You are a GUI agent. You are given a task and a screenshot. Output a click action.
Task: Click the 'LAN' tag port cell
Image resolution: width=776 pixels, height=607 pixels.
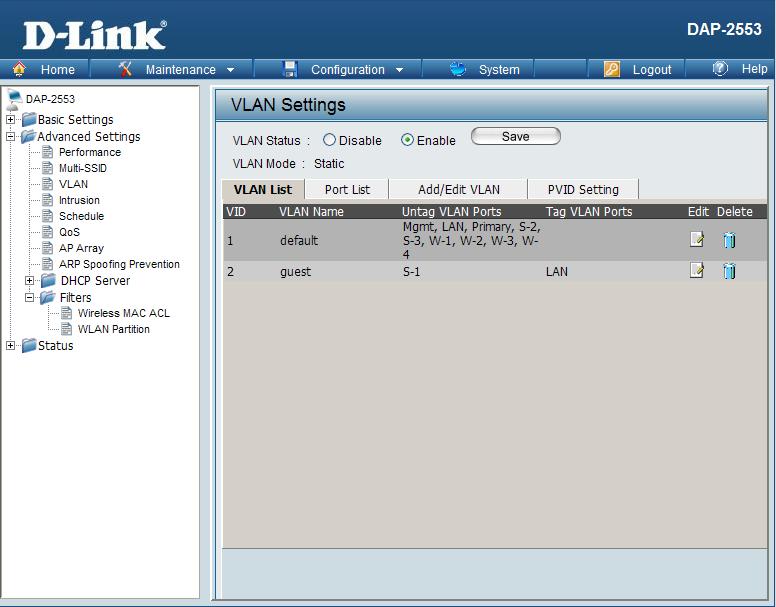coord(557,272)
